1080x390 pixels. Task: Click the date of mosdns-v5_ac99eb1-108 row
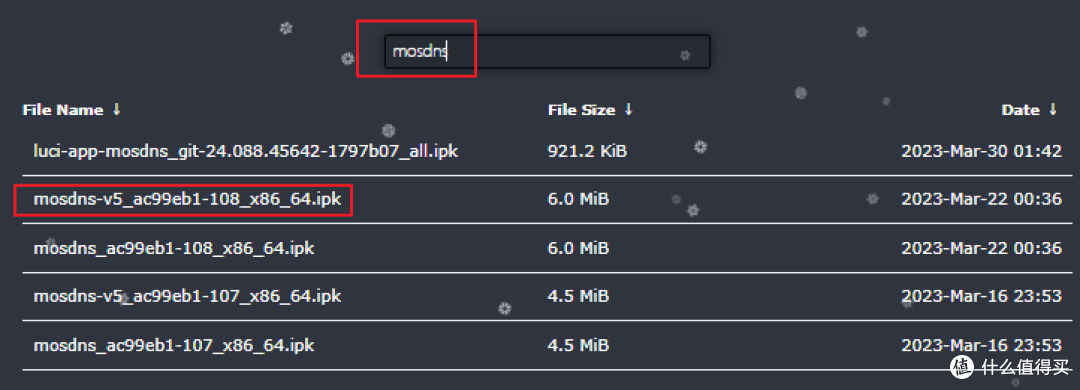[982, 200]
